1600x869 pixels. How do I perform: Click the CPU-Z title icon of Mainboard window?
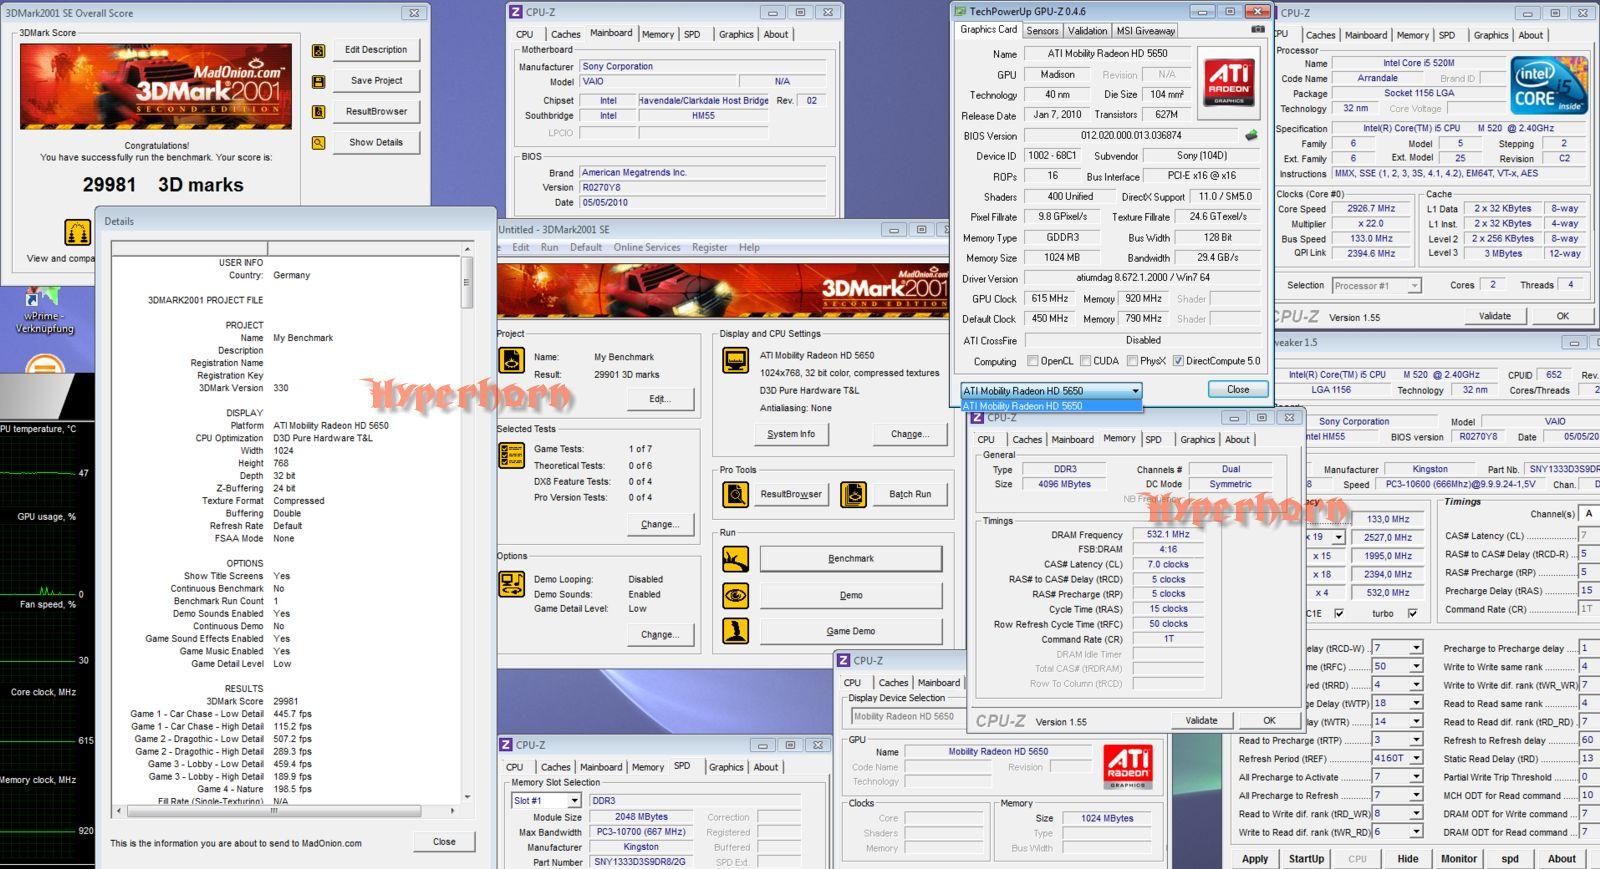tap(515, 12)
